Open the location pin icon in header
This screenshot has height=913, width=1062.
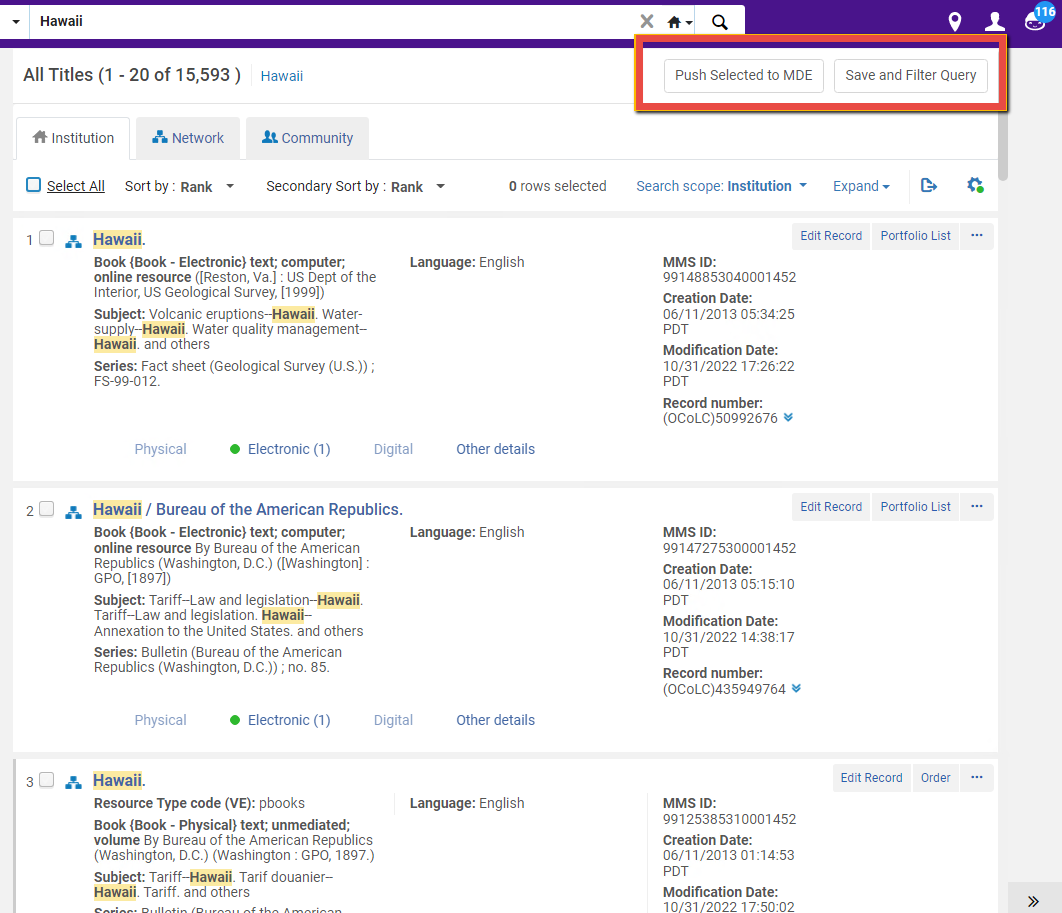pyautogui.click(x=955, y=22)
